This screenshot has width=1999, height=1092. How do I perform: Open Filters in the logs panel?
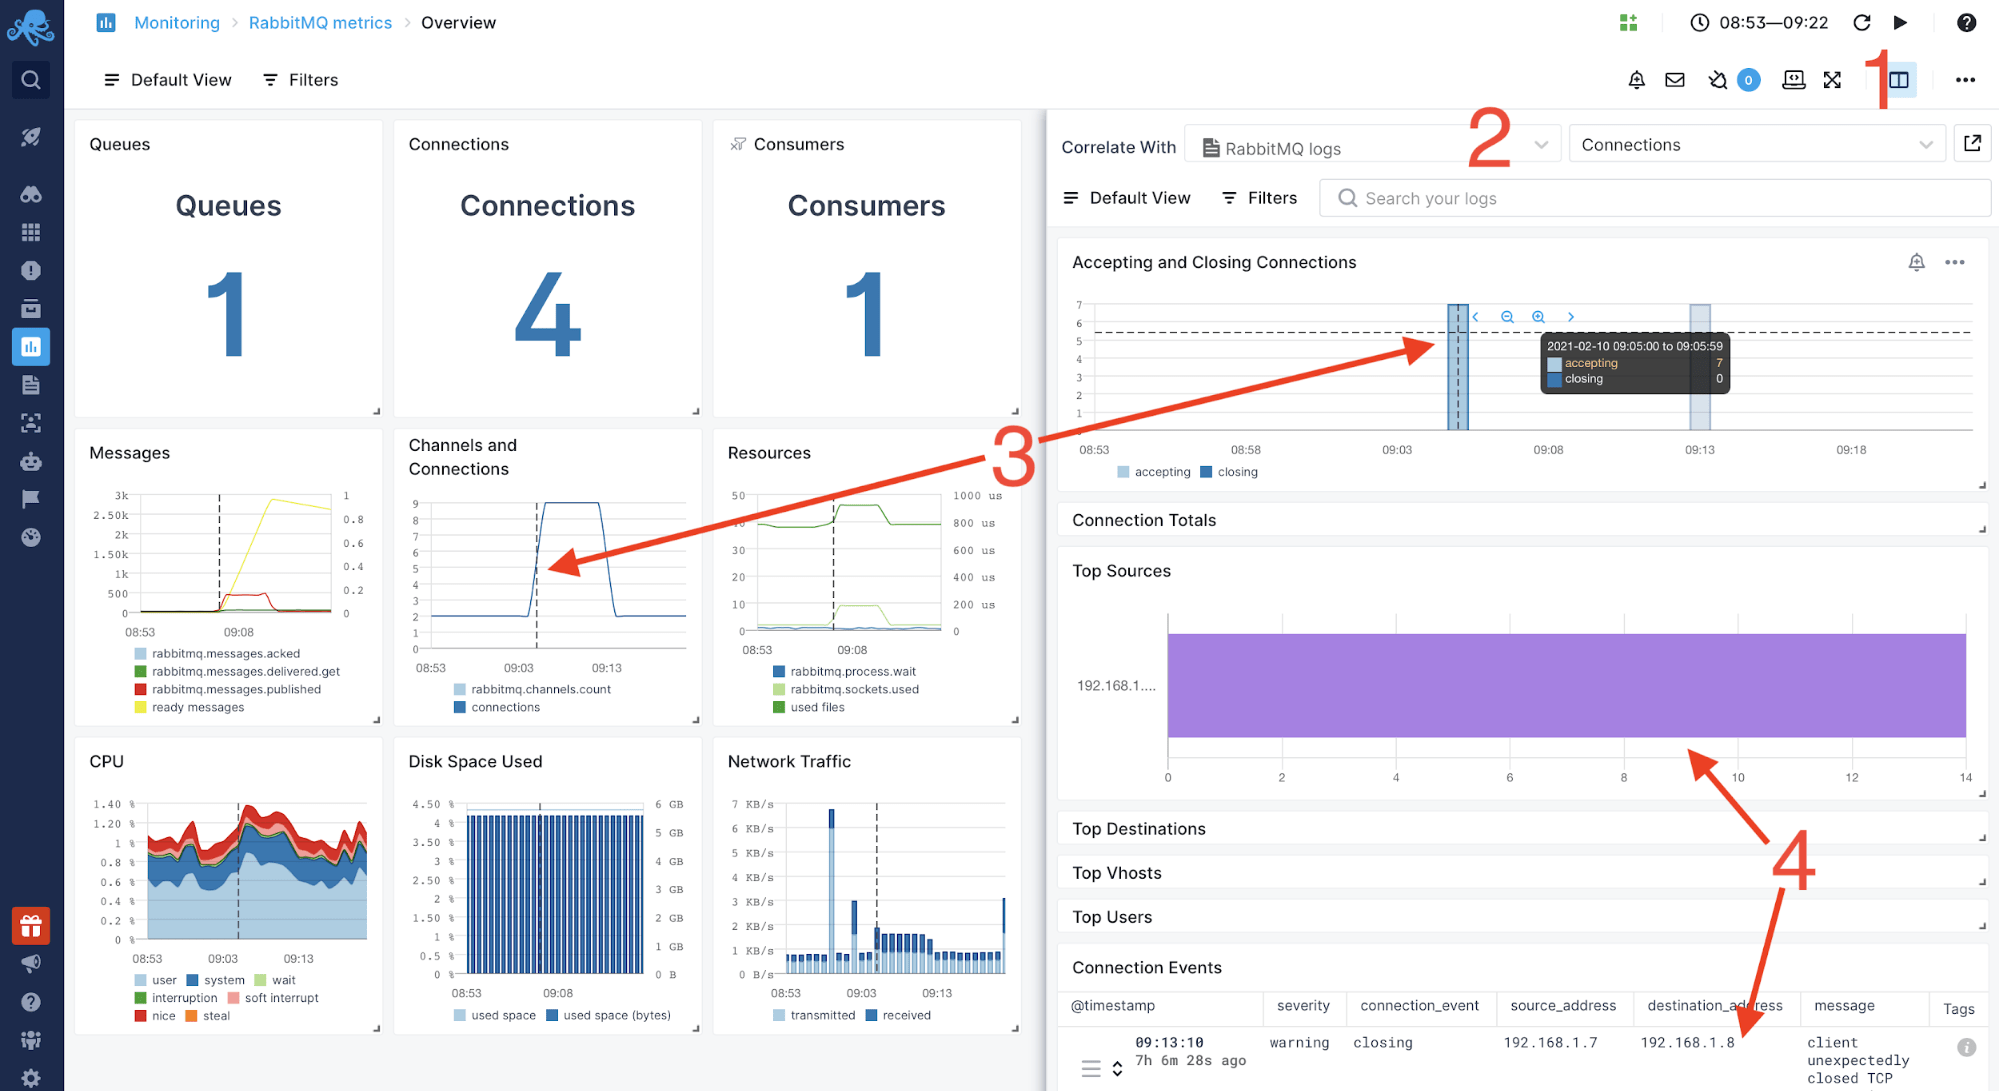pos(1259,198)
